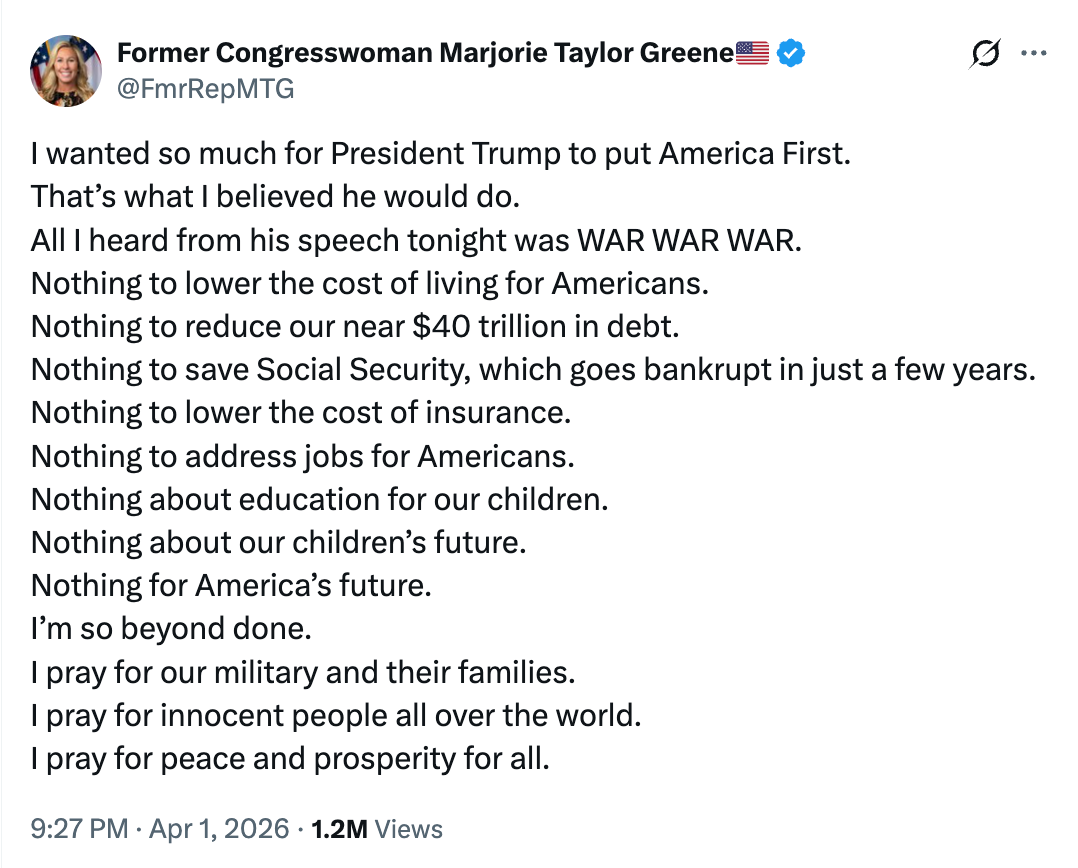Click the line about peace and prosperity
The height and width of the screenshot is (868, 1078).
(290, 758)
